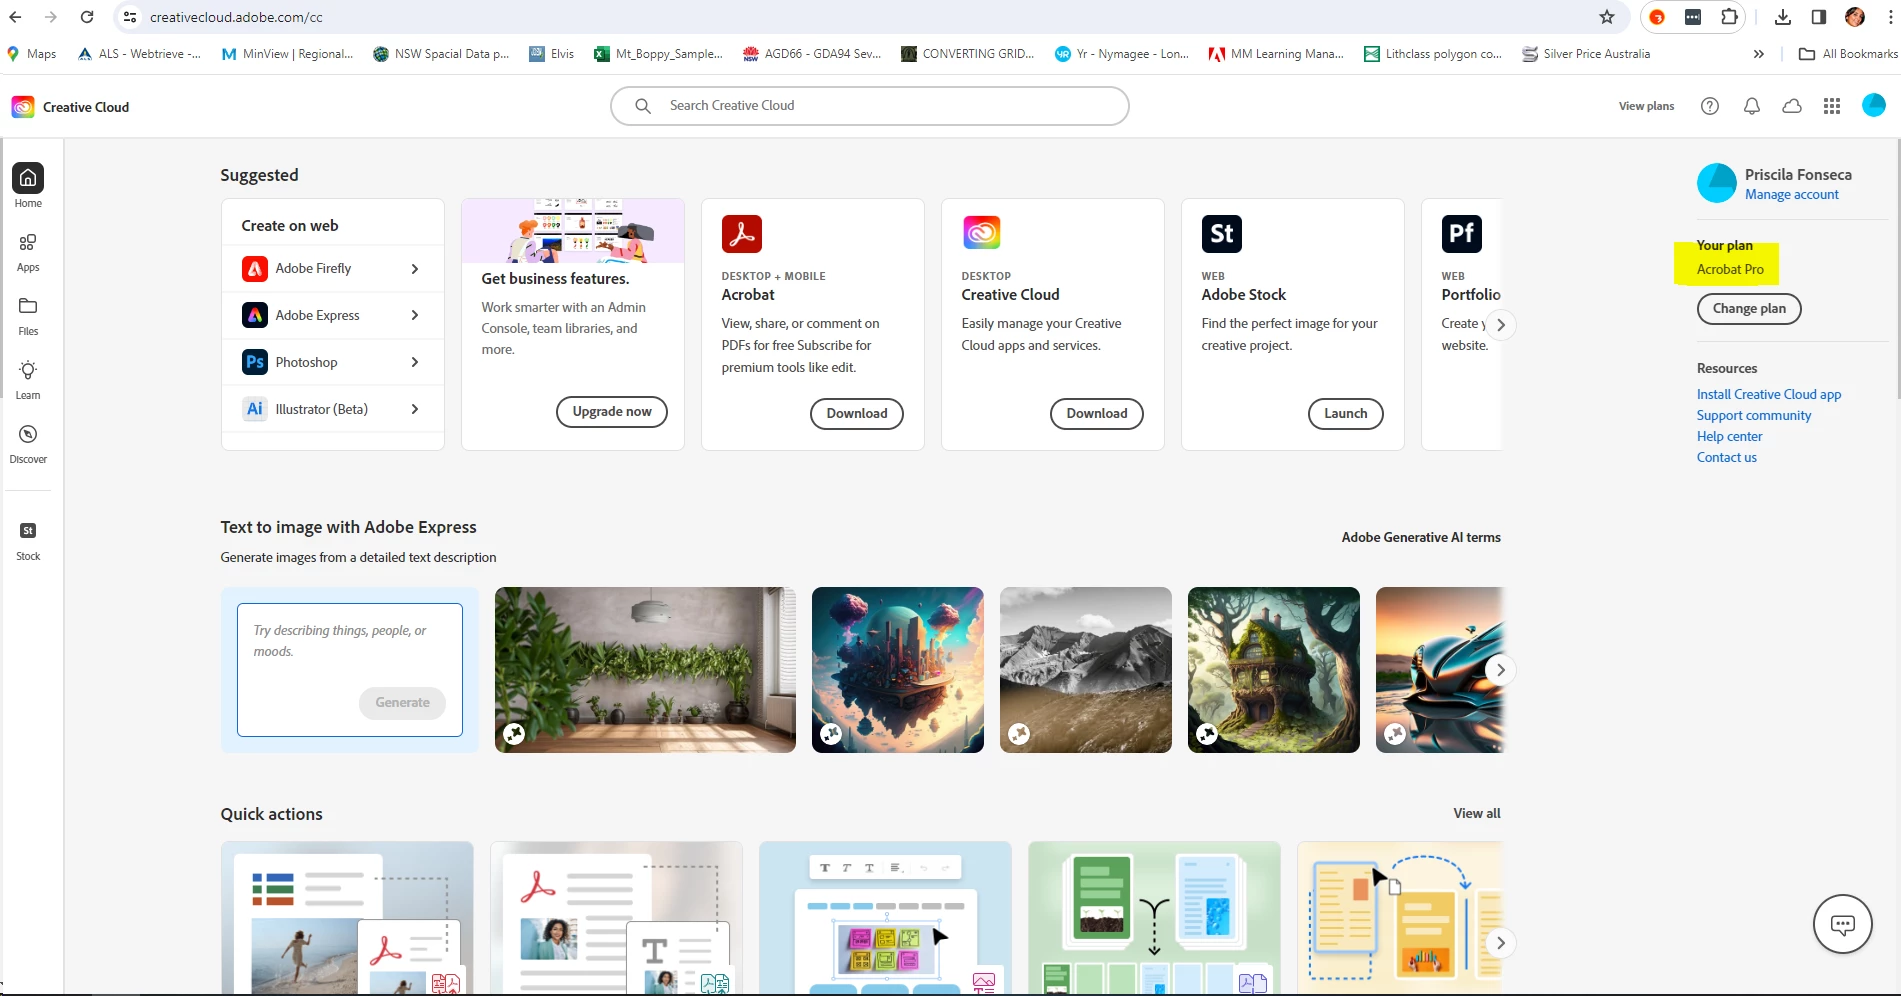
Task: Open the Files section in sidebar
Action: tap(28, 316)
